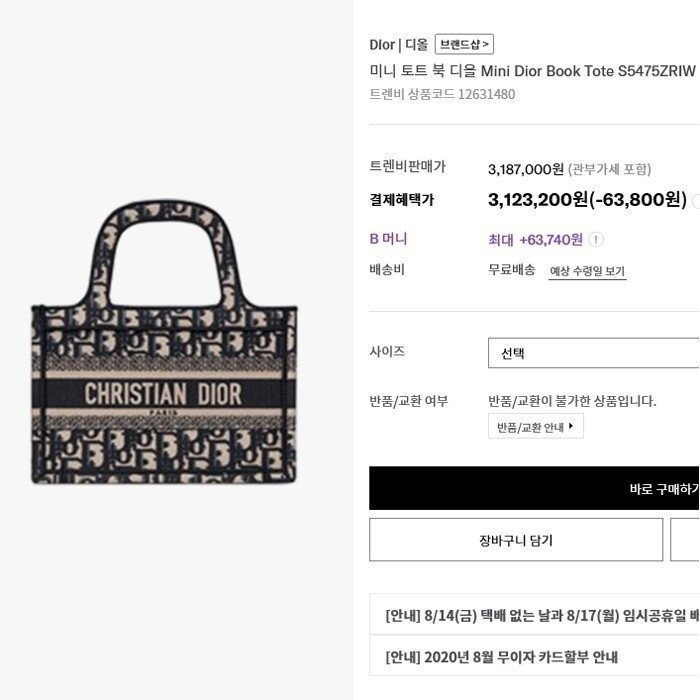Add to cart with 장바구니 담기
This screenshot has height=700, width=700.
coord(516,540)
